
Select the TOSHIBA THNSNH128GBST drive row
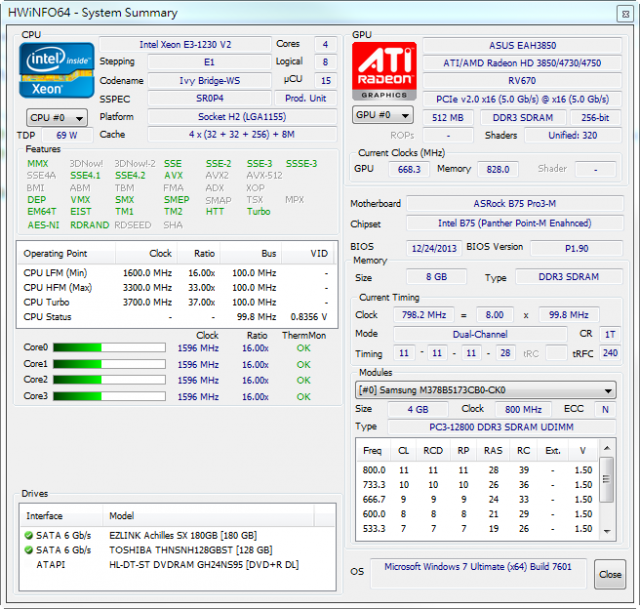(177, 550)
